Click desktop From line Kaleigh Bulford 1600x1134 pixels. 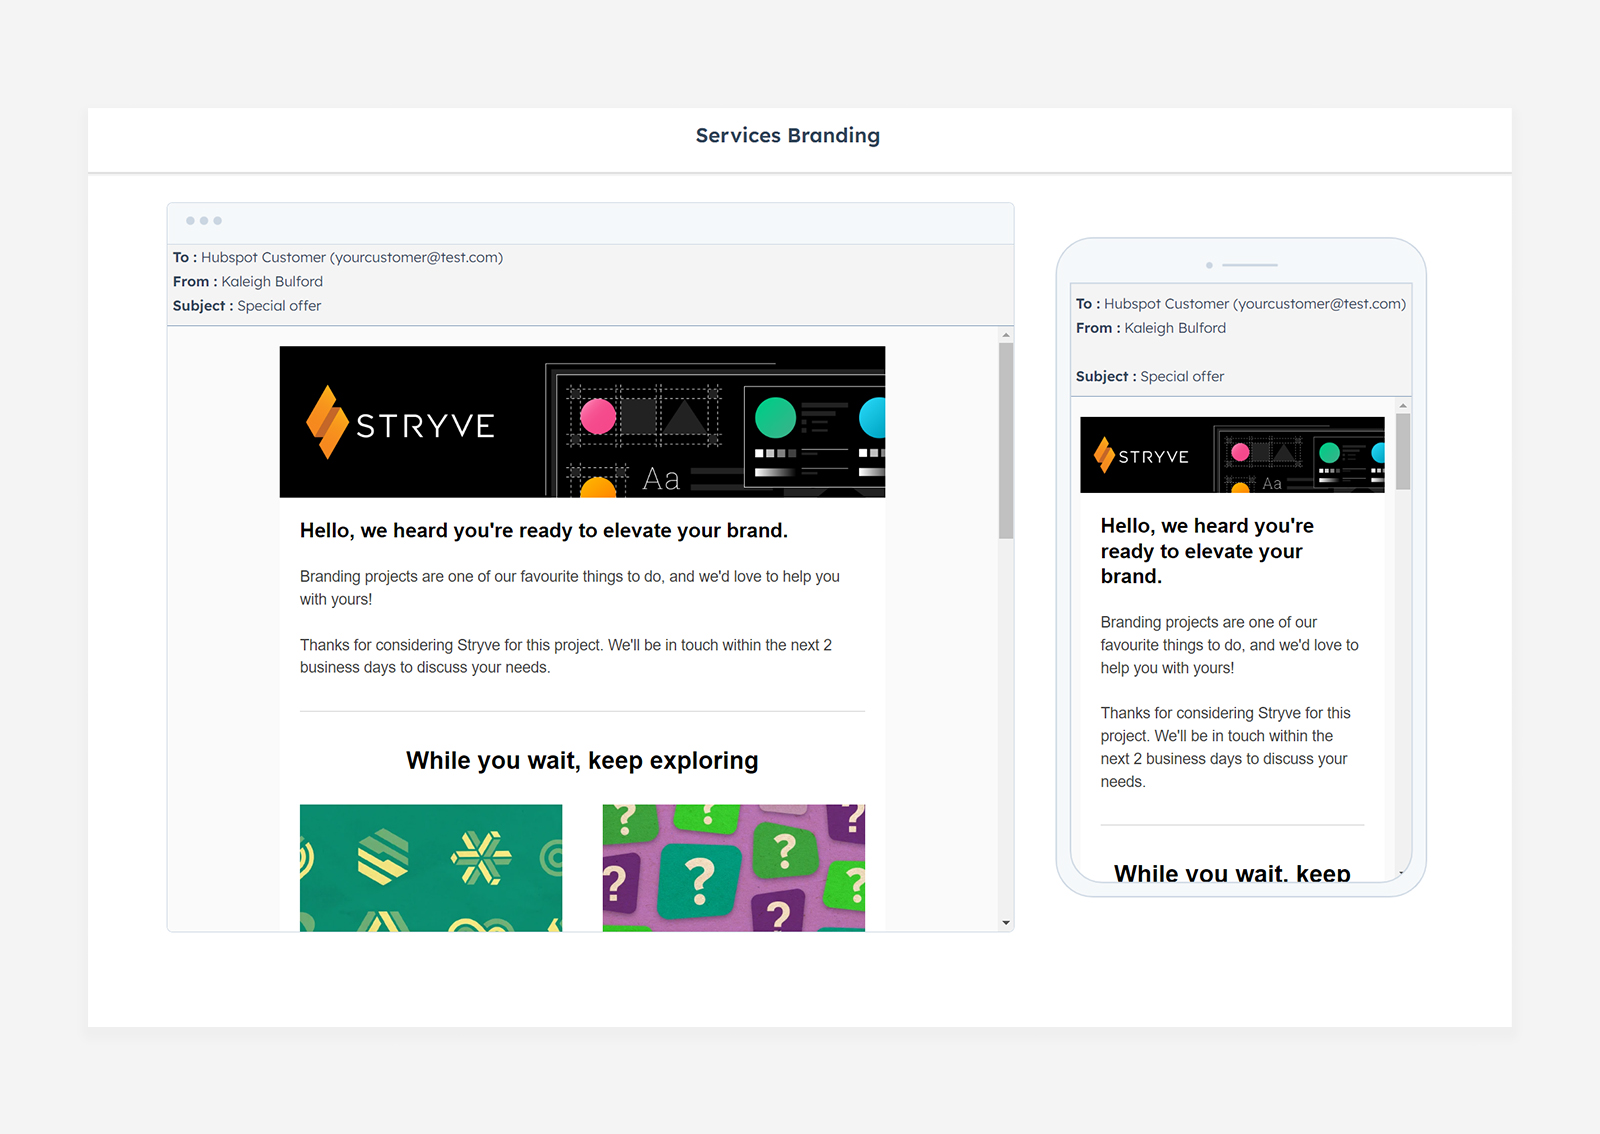[x=248, y=282]
